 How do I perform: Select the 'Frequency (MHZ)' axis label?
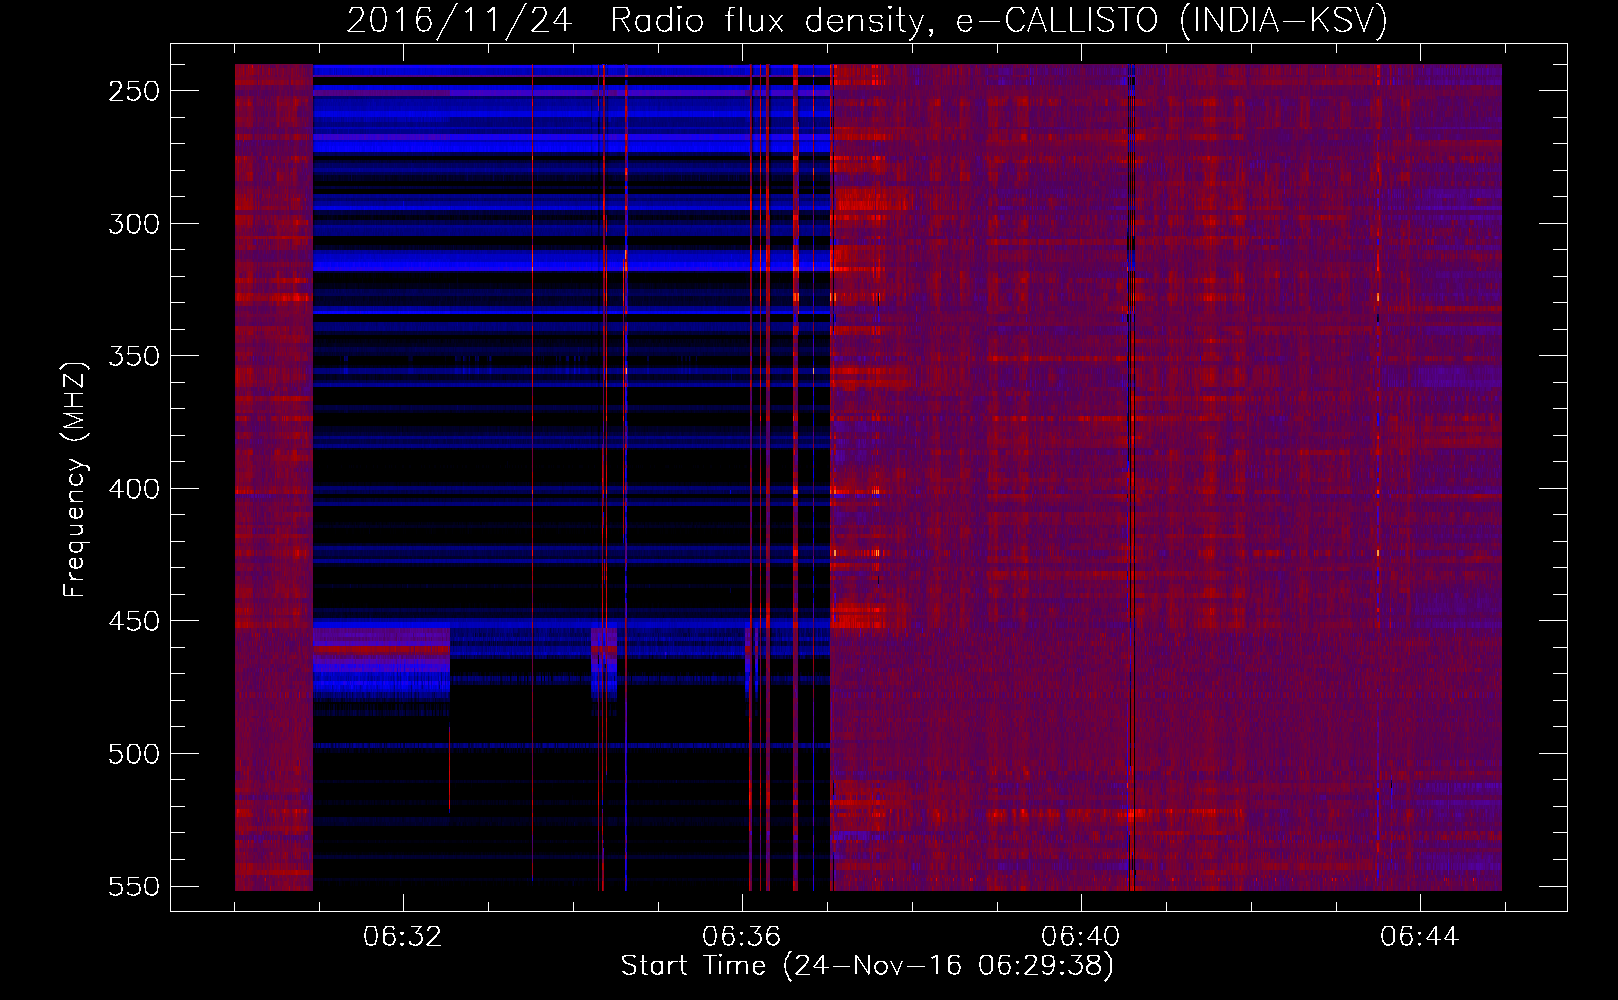pos(75,479)
